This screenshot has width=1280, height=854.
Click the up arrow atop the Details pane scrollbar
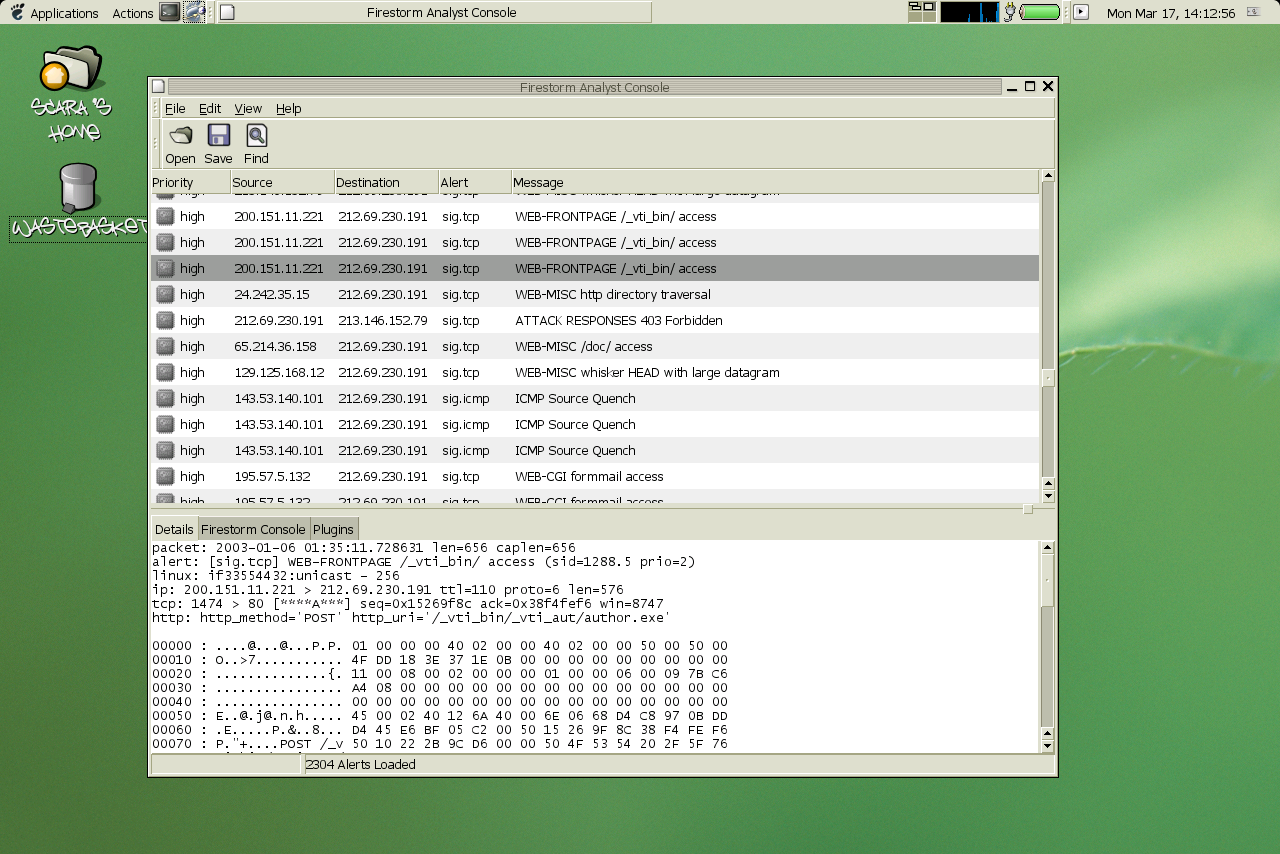[x=1048, y=547]
